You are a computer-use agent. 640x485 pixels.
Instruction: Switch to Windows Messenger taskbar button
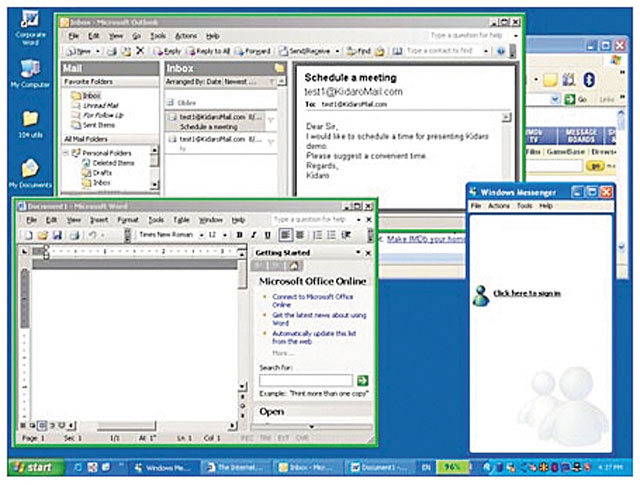pyautogui.click(x=164, y=468)
